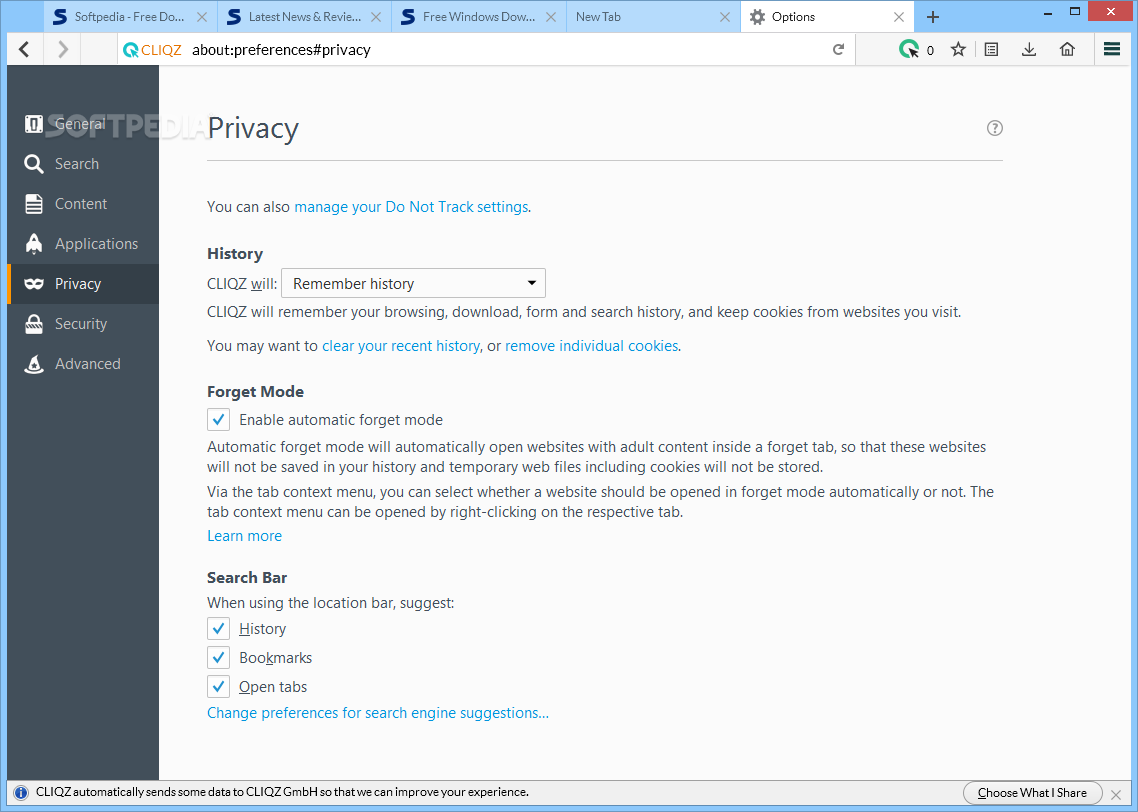Viewport: 1138px width, 812px height.
Task: Open the Applications preferences label
Action: (97, 244)
